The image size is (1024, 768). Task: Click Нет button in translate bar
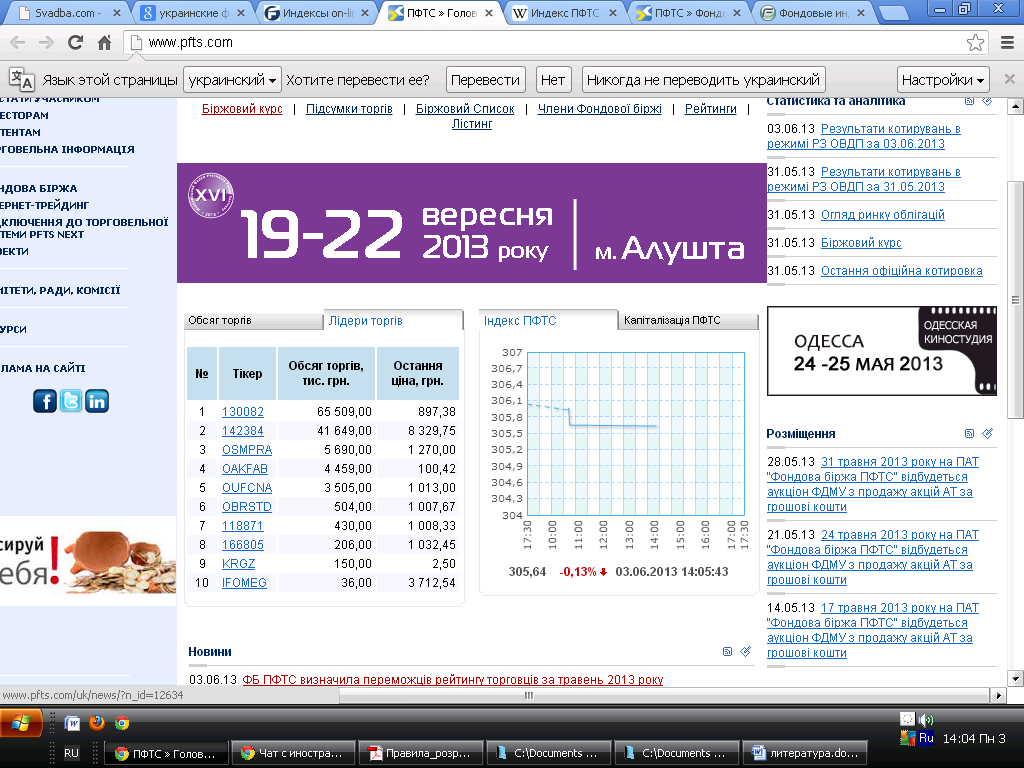552,80
